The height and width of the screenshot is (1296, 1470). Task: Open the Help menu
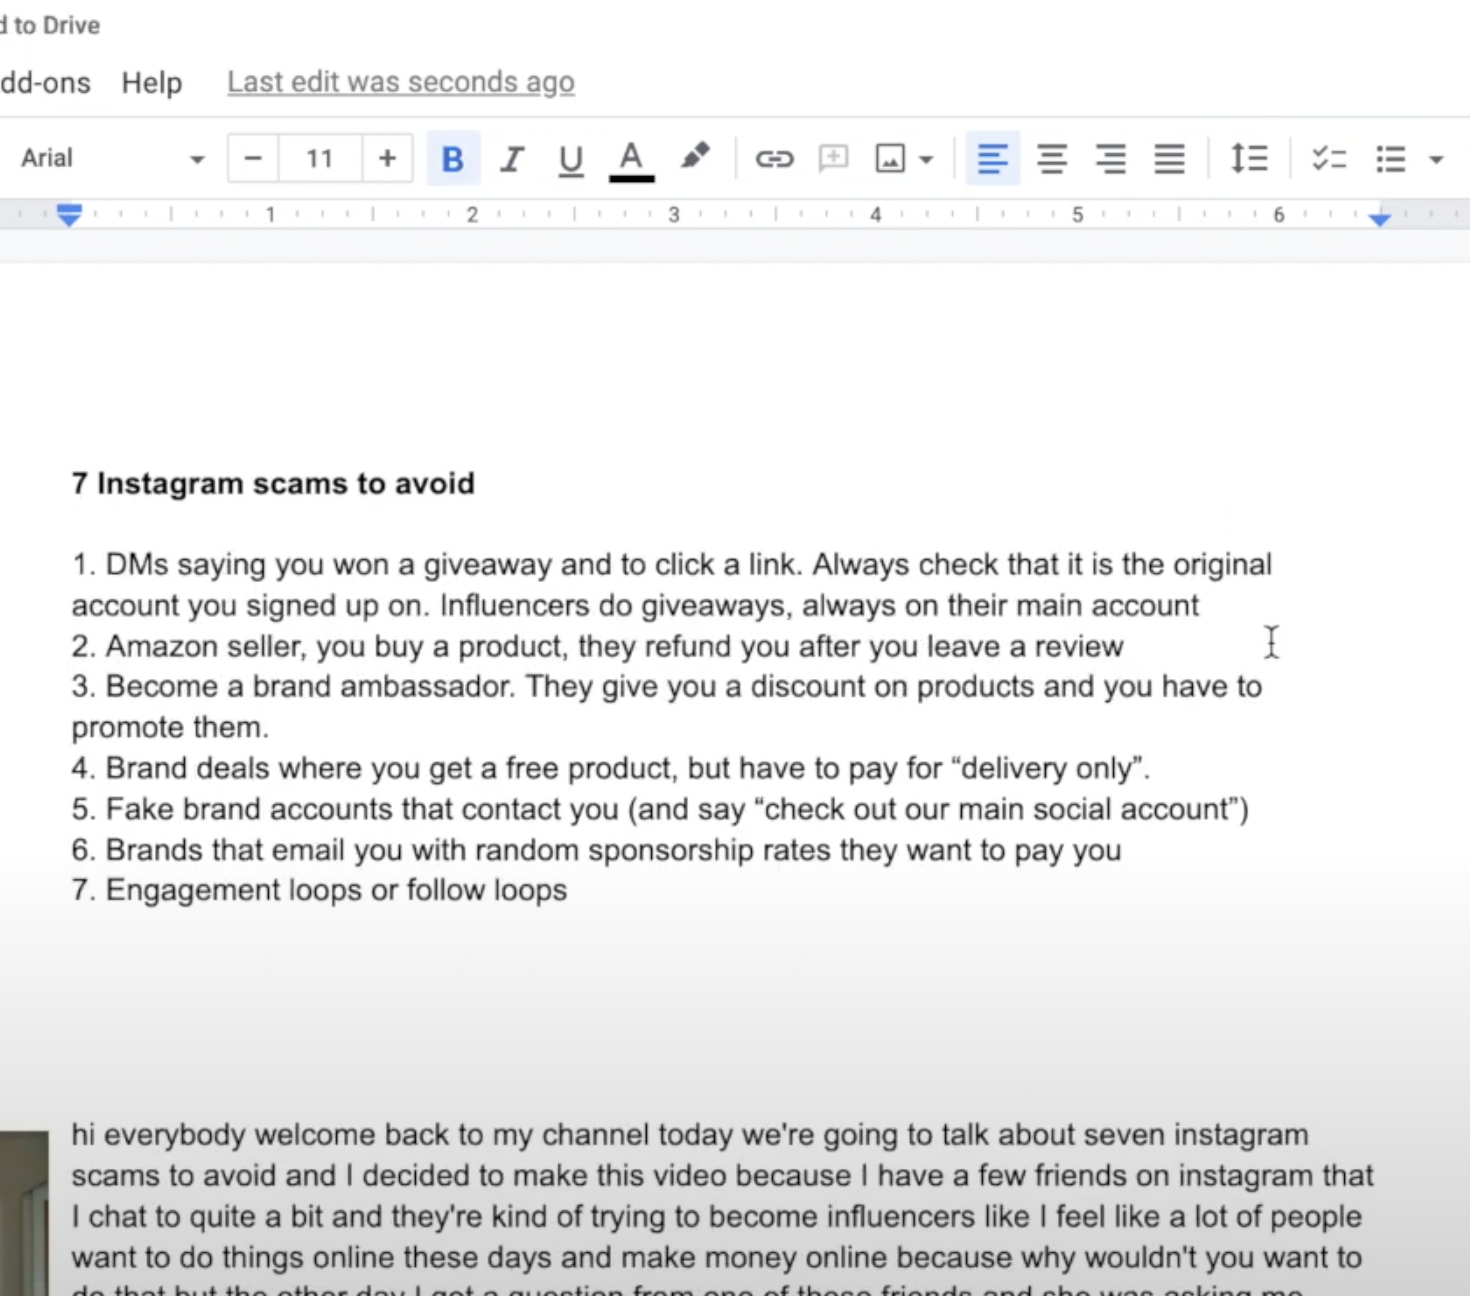click(x=152, y=82)
